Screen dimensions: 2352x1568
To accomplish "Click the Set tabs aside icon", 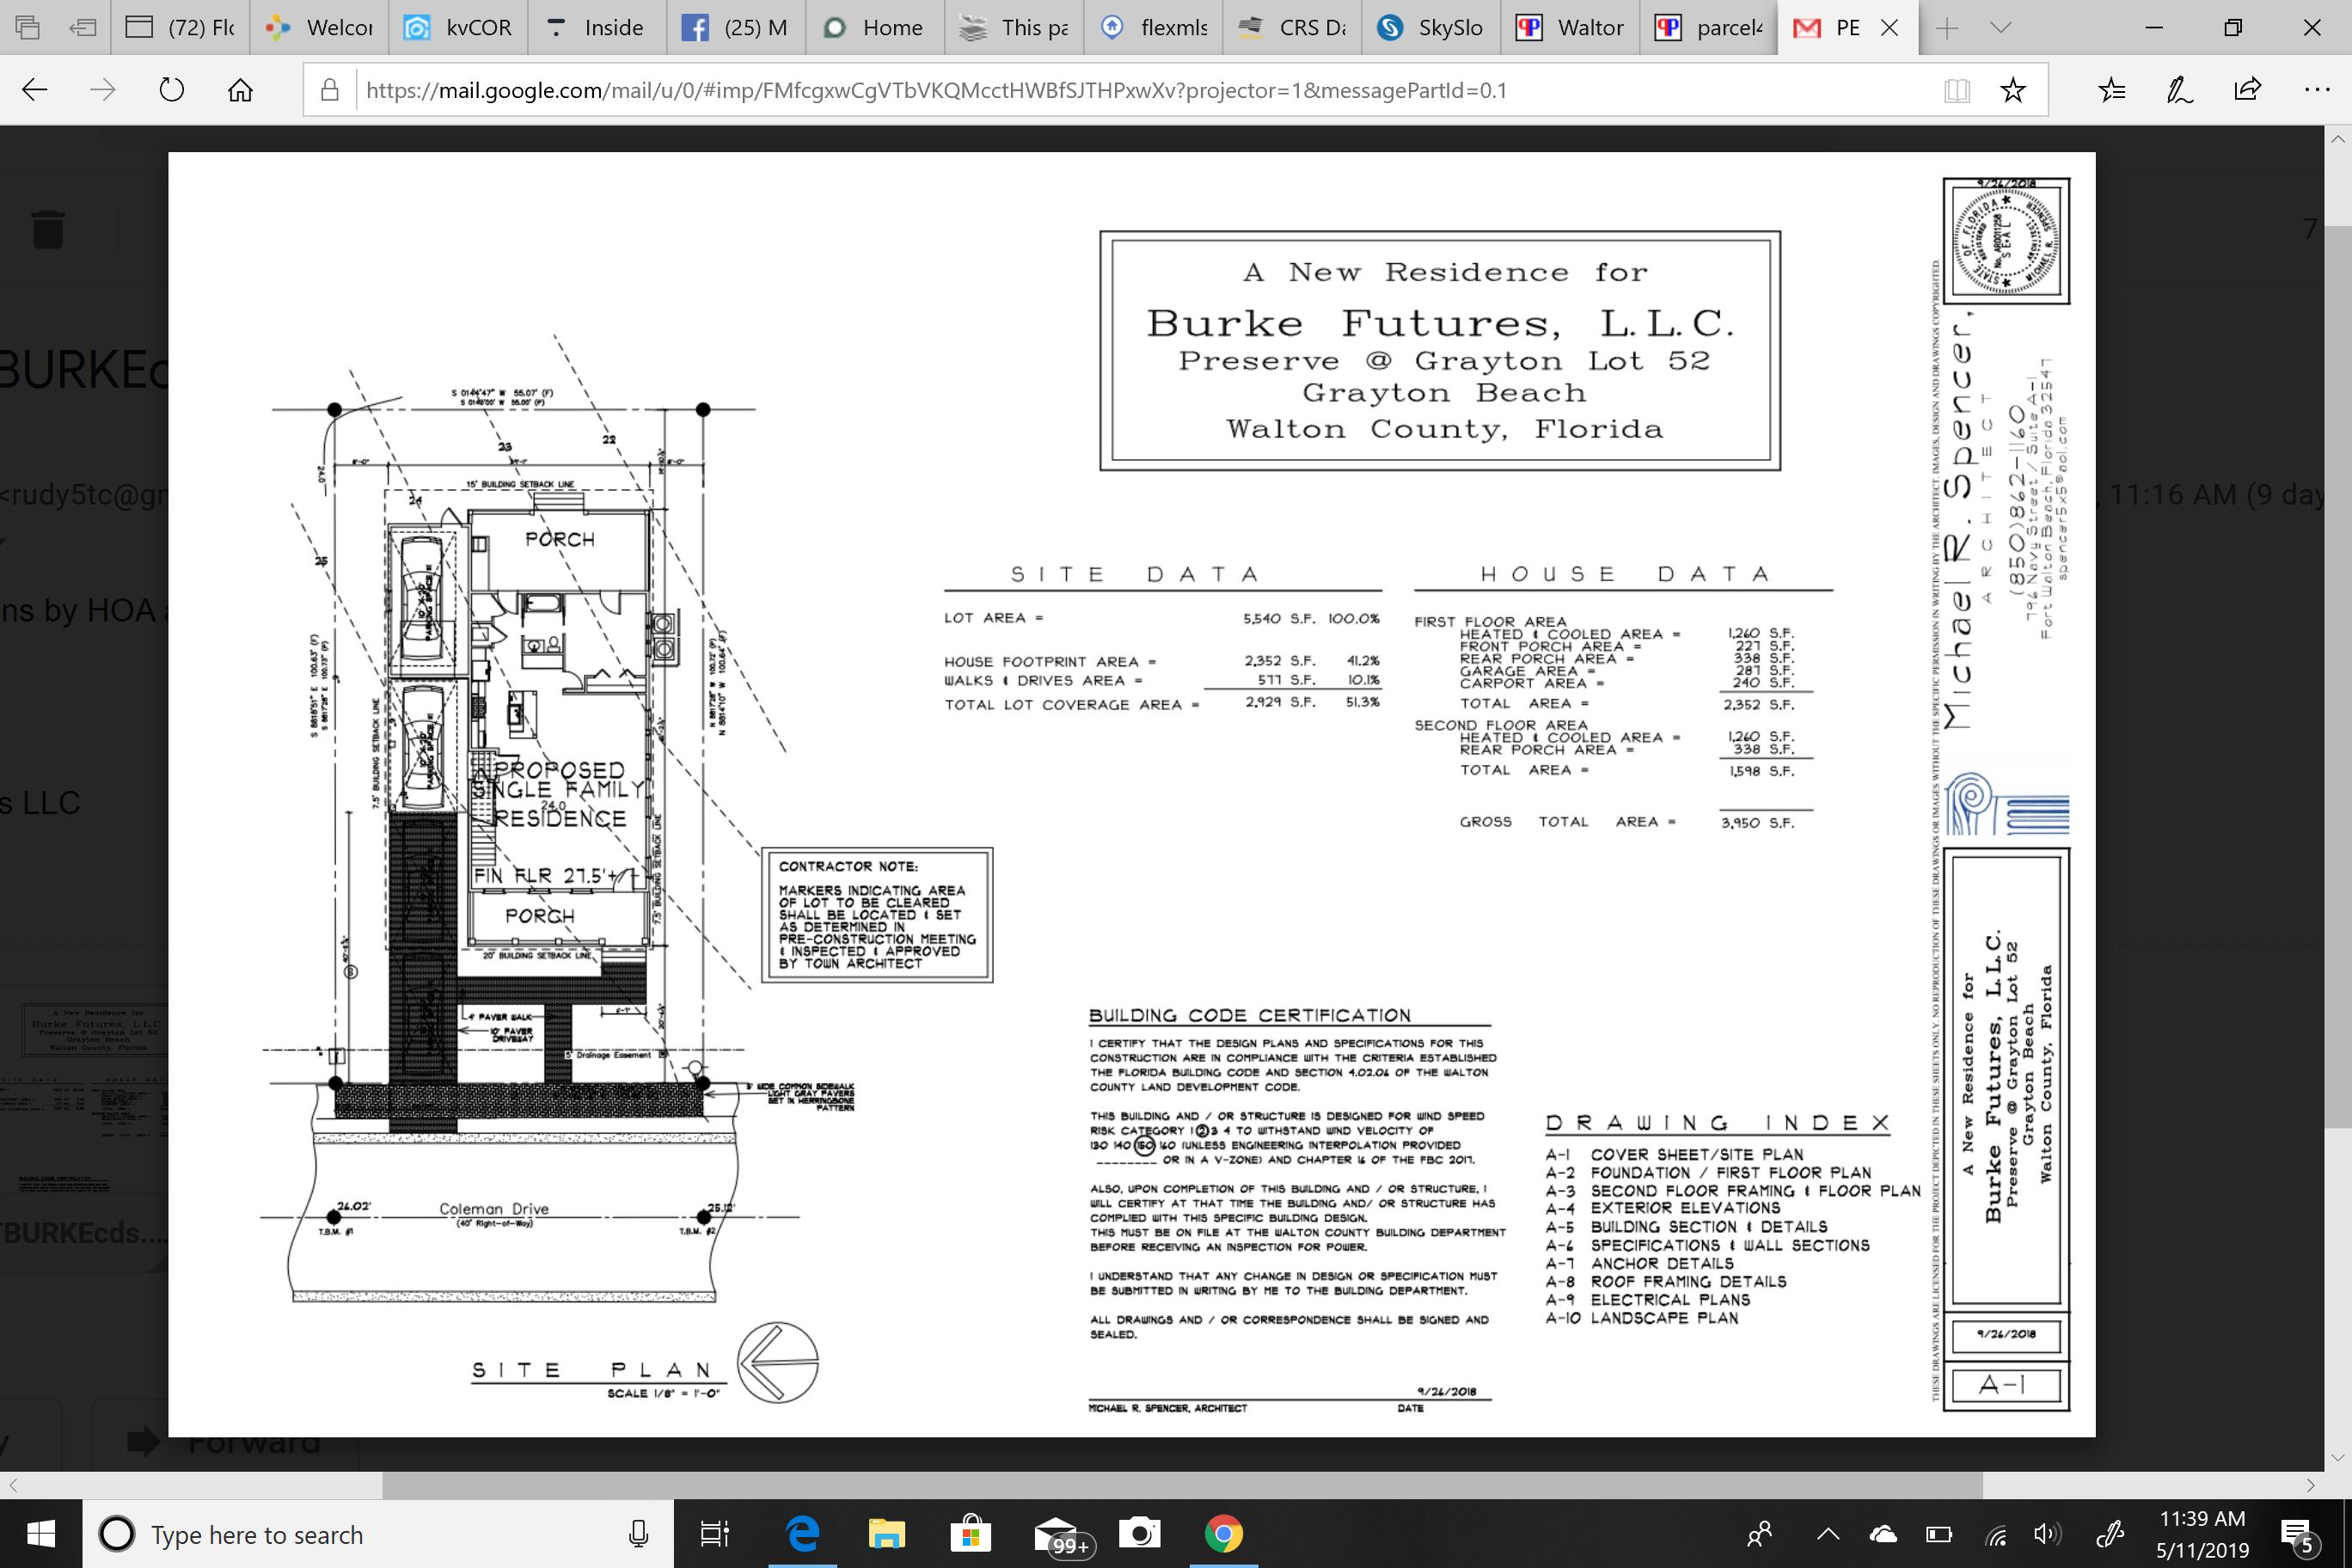I will click(x=84, y=28).
